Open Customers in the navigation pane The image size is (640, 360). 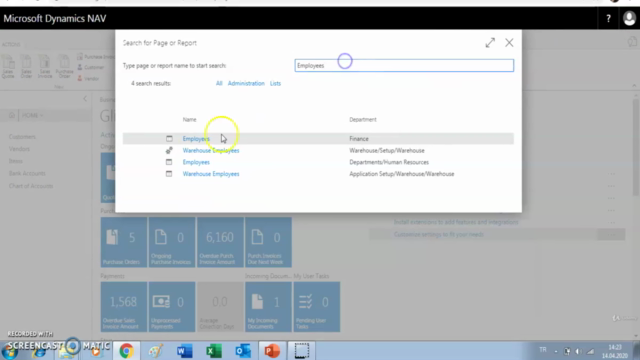pos(22,137)
